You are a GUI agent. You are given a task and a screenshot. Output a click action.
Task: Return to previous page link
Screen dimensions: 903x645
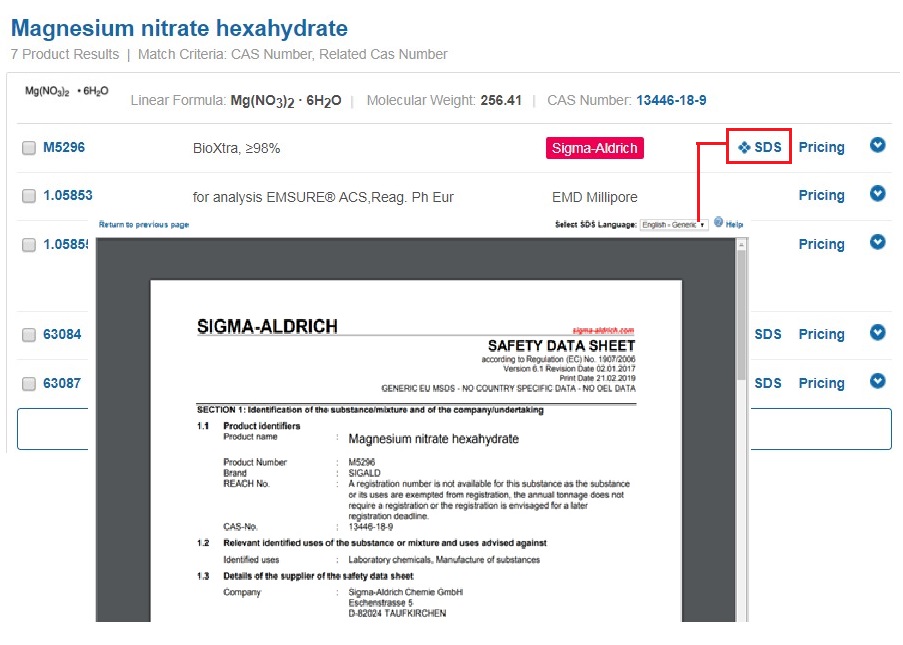[x=144, y=225]
